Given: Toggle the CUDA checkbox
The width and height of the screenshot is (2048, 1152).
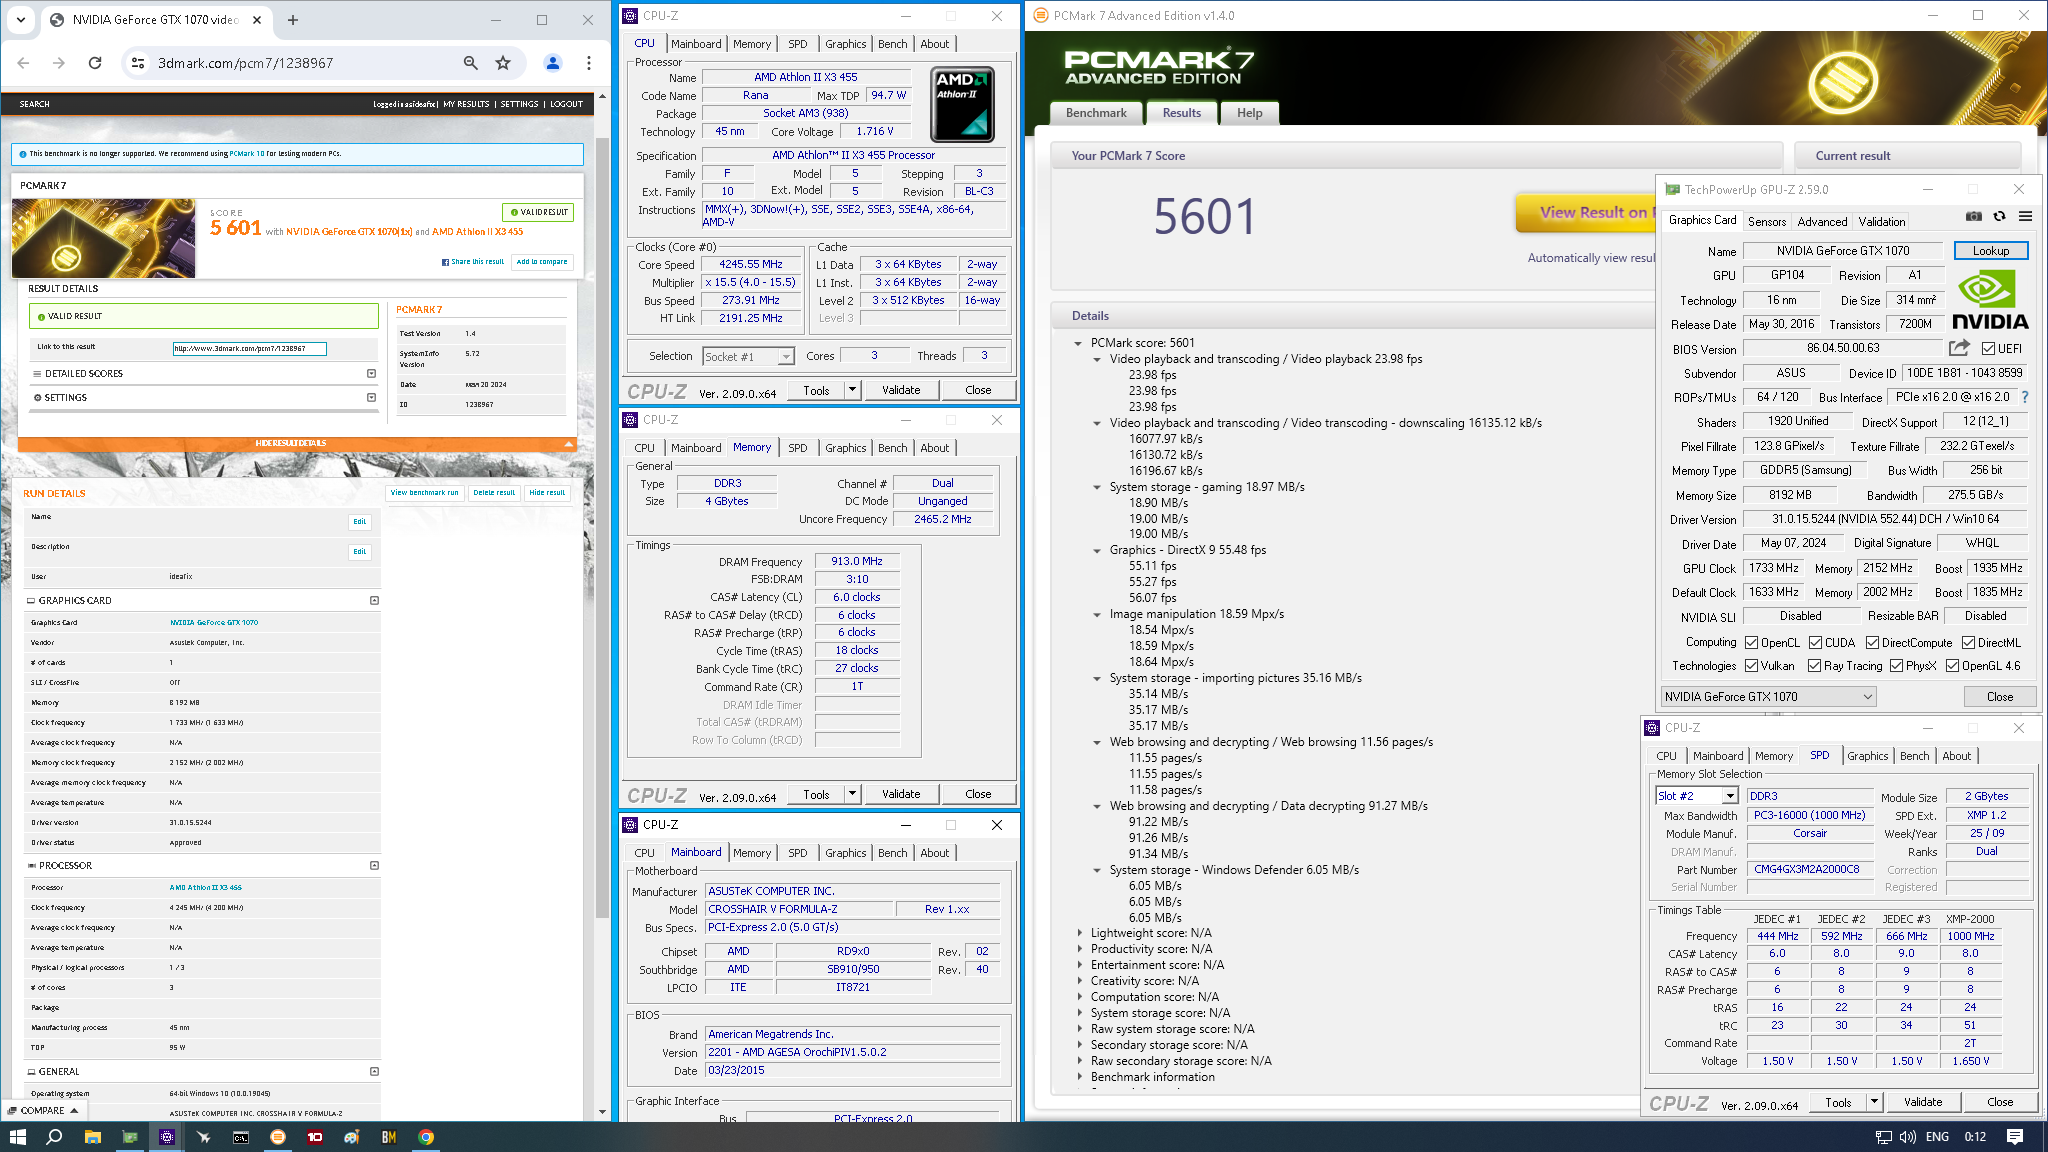Looking at the screenshot, I should pos(1815,643).
